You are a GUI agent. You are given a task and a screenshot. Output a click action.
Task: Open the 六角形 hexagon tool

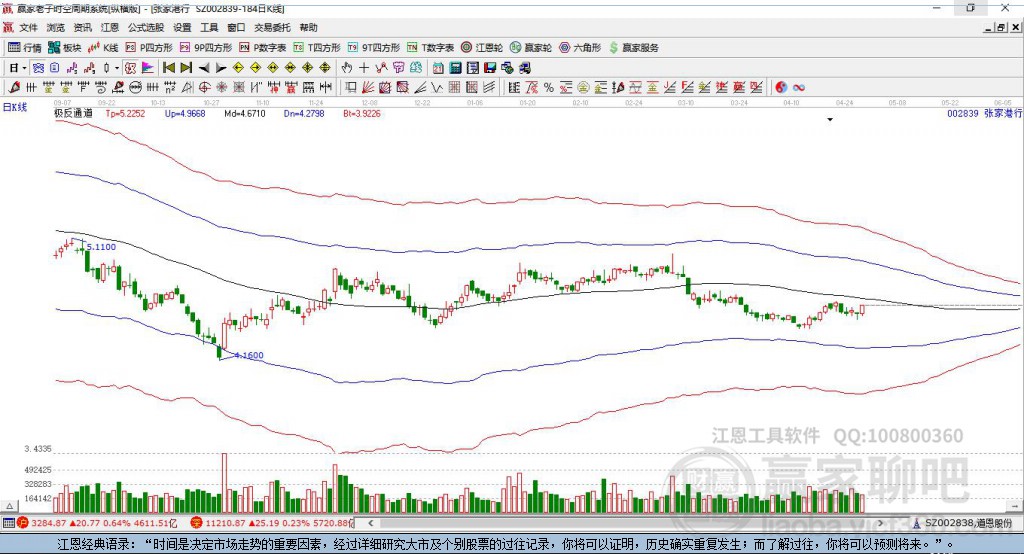580,48
